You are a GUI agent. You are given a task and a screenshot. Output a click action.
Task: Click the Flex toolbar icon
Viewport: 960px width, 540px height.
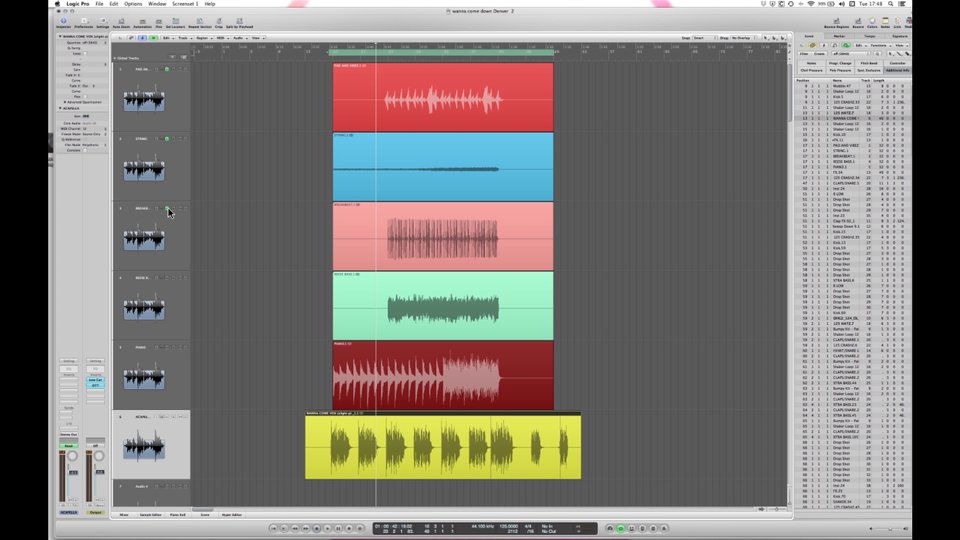[x=159, y=23]
